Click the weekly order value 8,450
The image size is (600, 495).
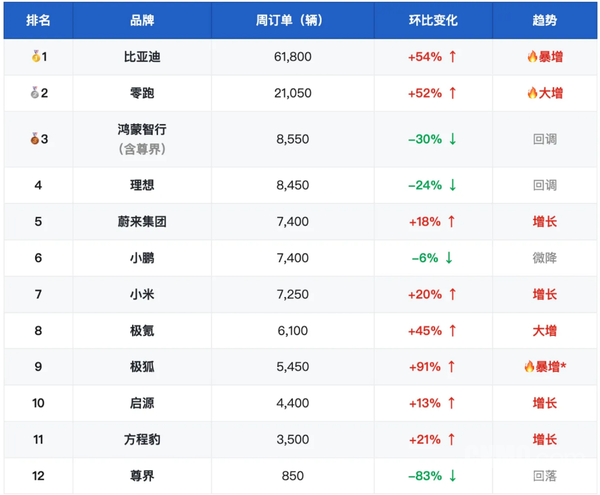coord(293,185)
